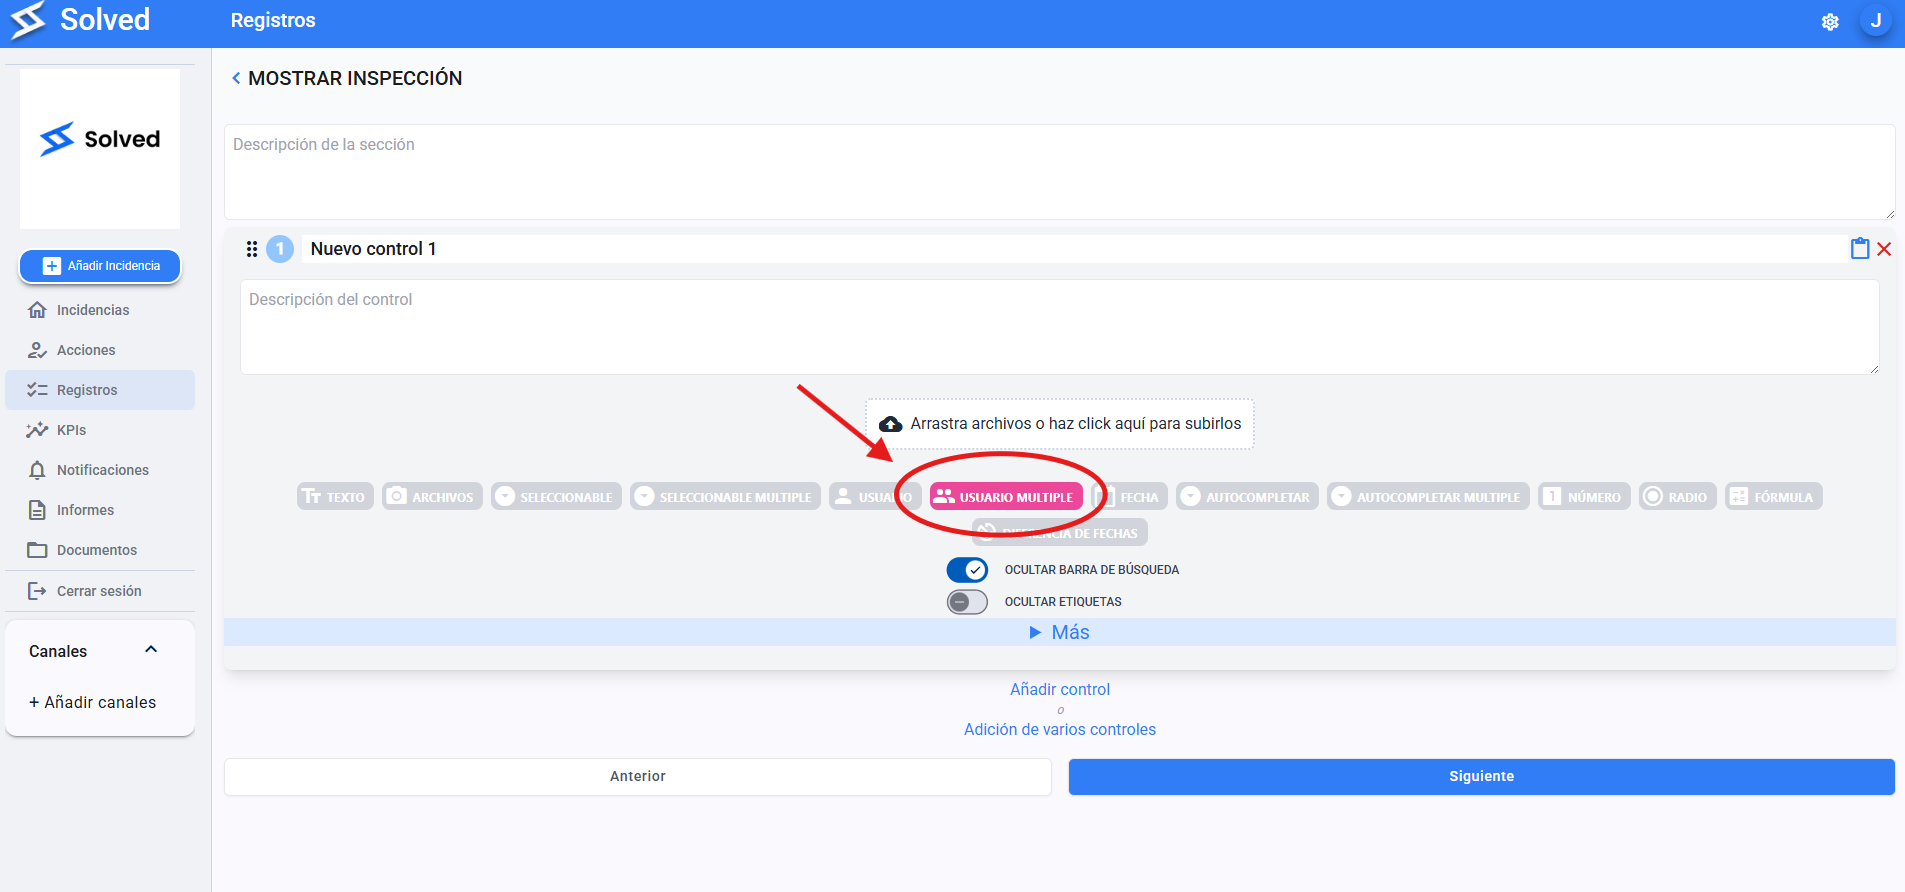The width and height of the screenshot is (1905, 892).
Task: Select the USUARIO control type
Action: [x=875, y=497]
